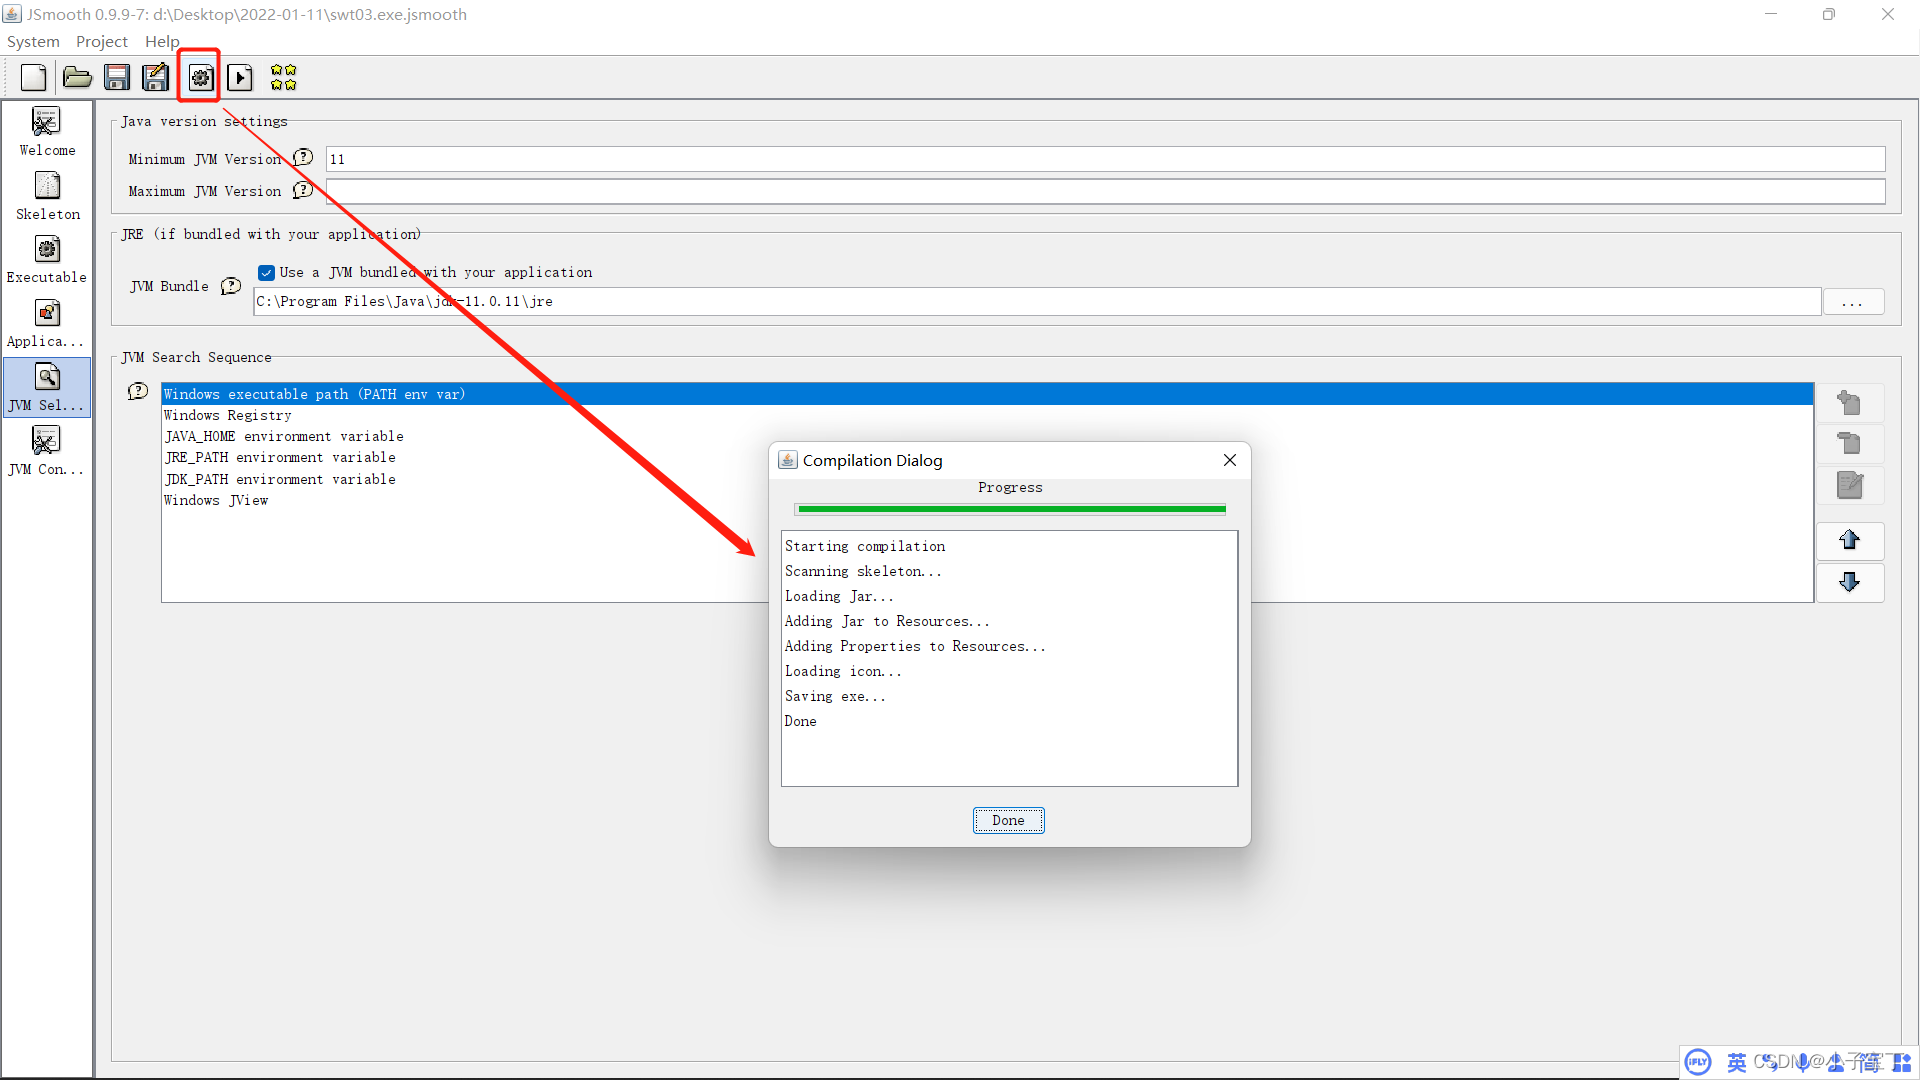Click the compilation progress bar
Viewport: 1920px width, 1080px height.
coord(1011,509)
